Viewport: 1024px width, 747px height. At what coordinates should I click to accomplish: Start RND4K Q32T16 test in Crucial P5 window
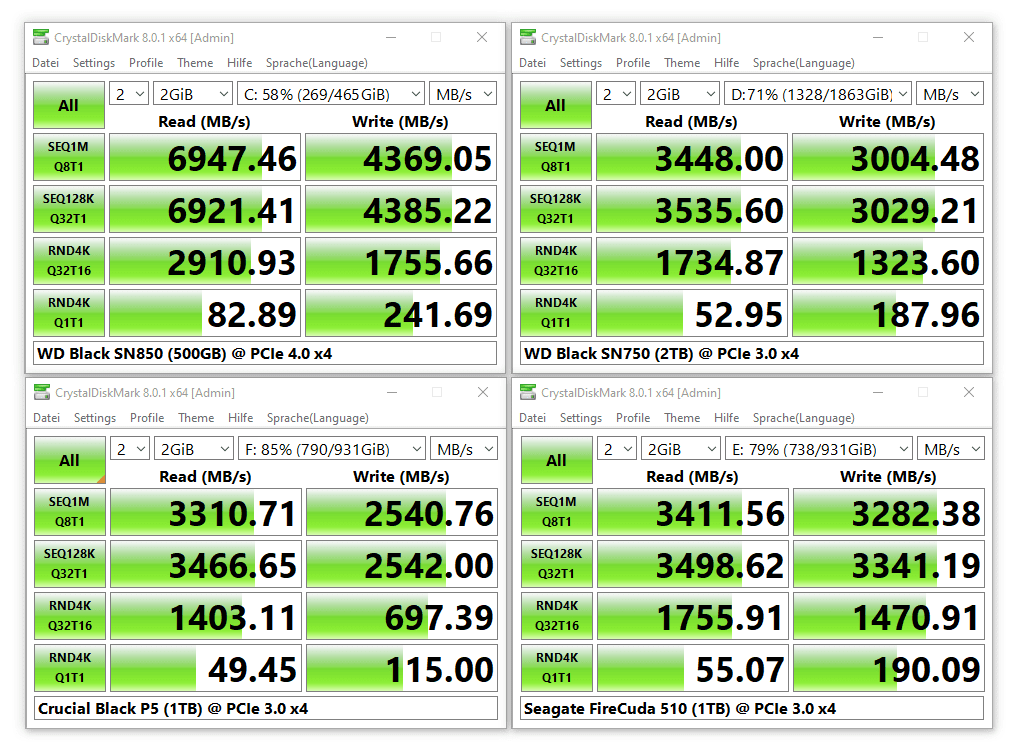click(70, 616)
